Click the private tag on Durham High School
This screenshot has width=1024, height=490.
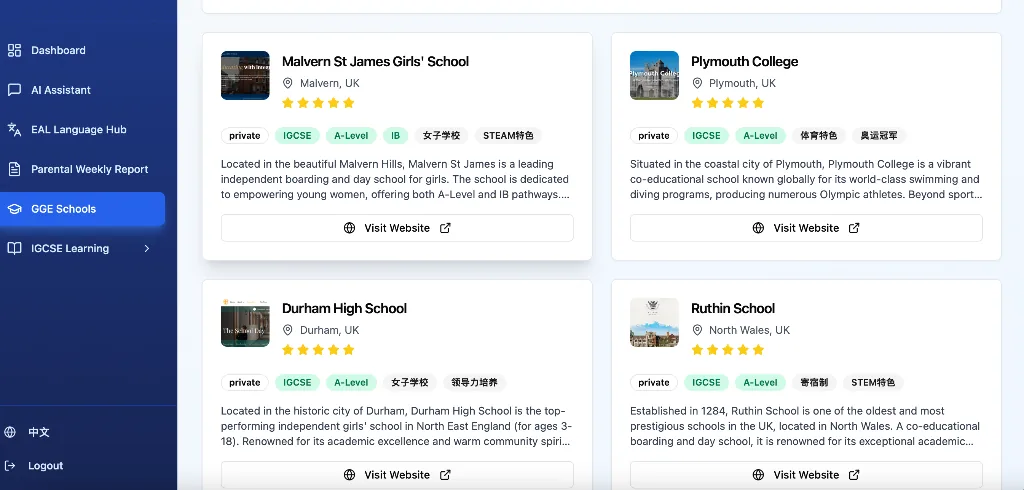[x=245, y=383]
